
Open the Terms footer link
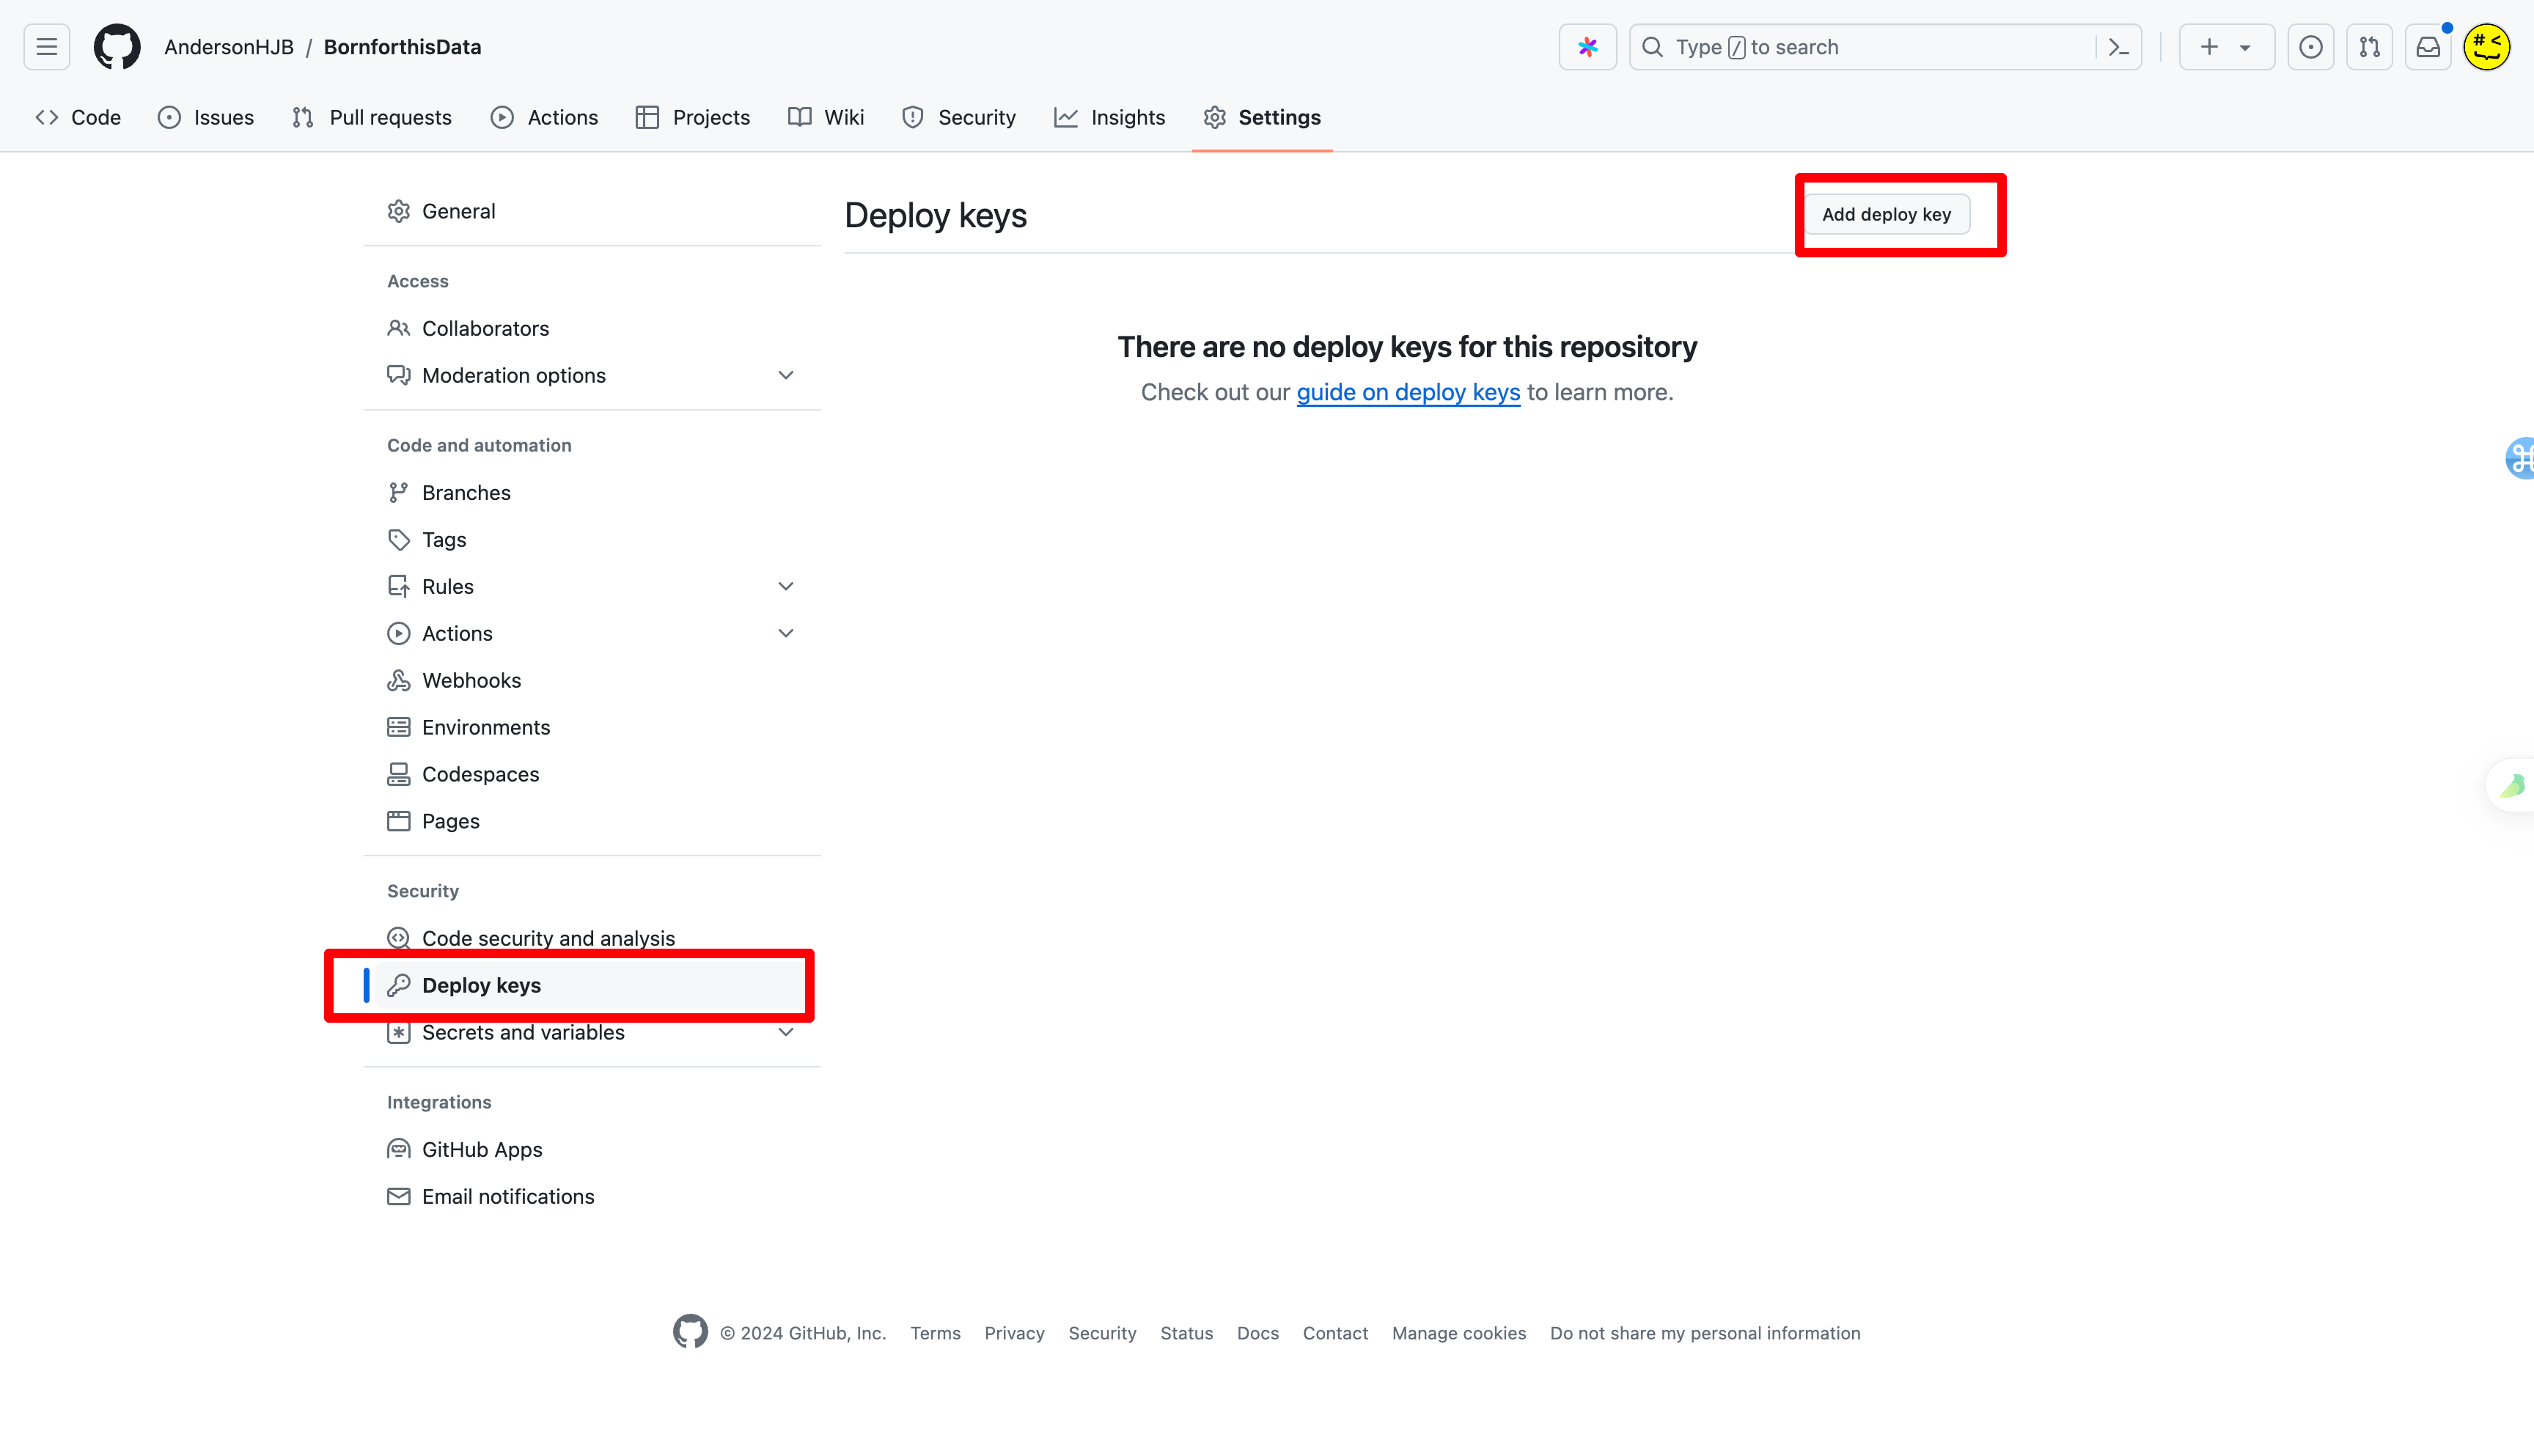pyautogui.click(x=935, y=1333)
